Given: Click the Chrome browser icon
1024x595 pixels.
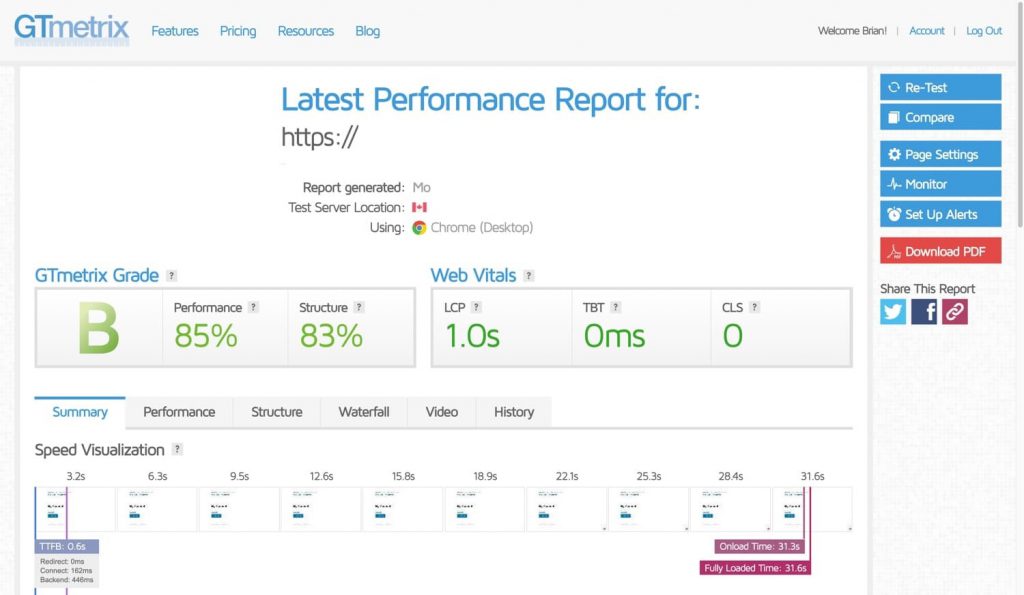Looking at the screenshot, I should (419, 227).
